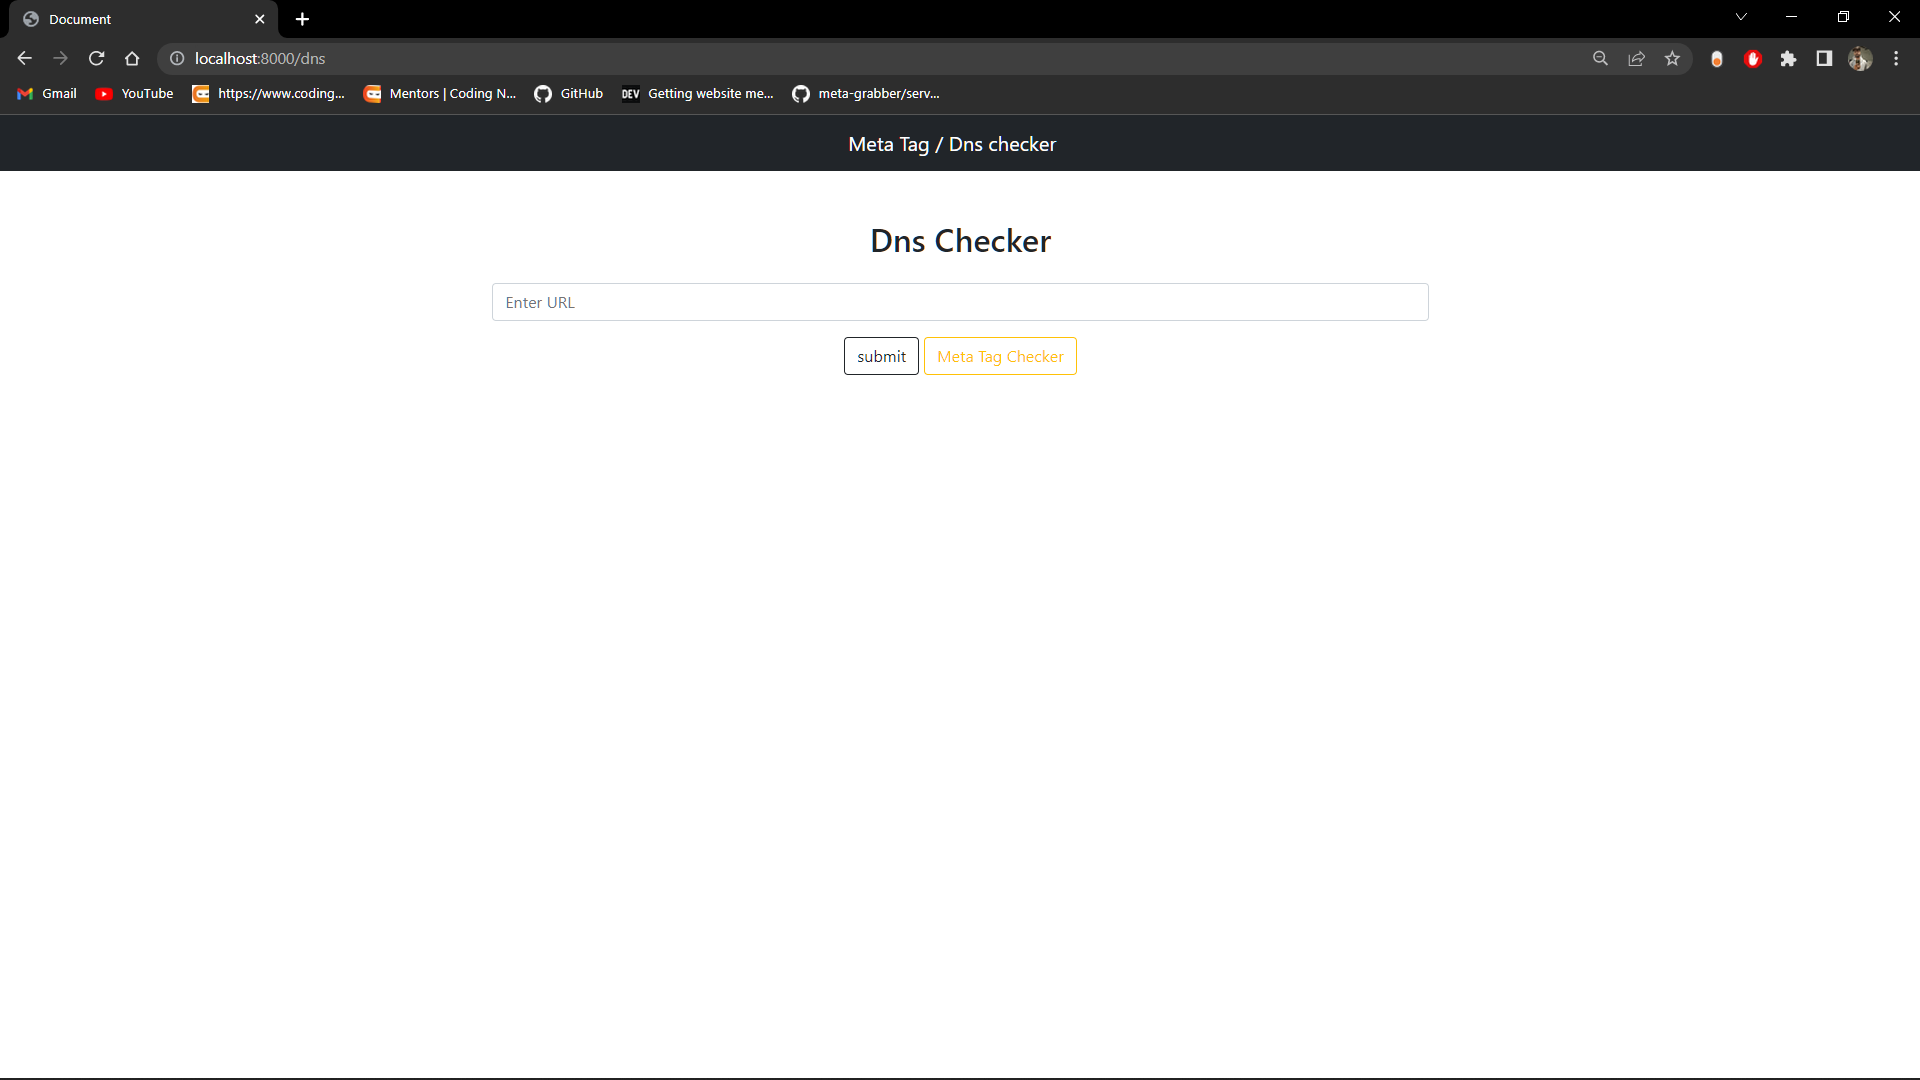Close the Document tab
The width and height of the screenshot is (1920, 1080).
click(x=260, y=19)
